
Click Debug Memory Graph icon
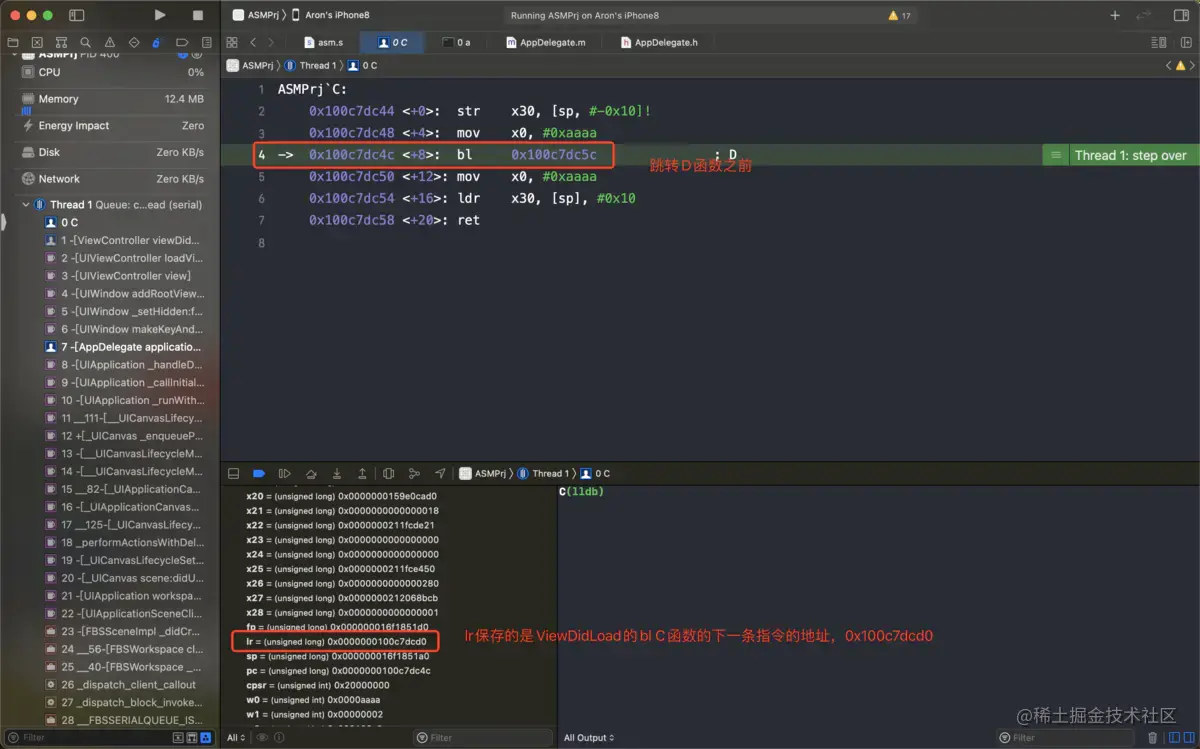click(x=414, y=473)
